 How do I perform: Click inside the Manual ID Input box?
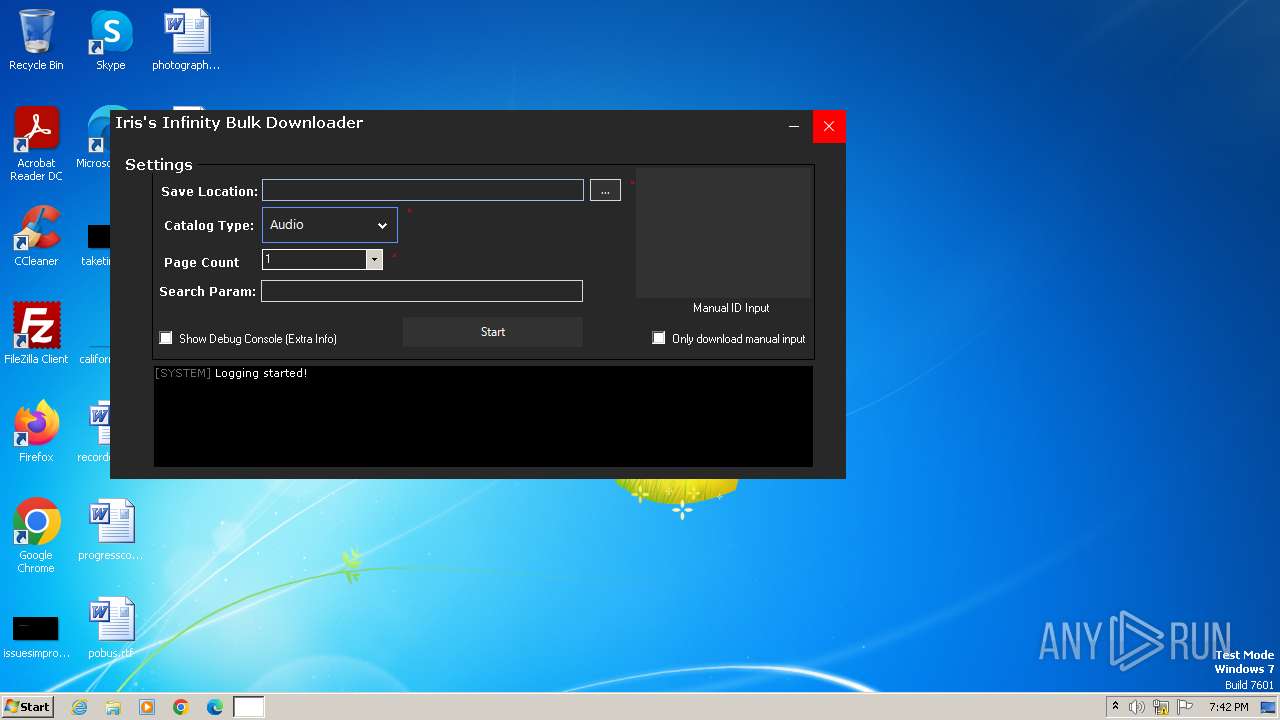tap(724, 233)
